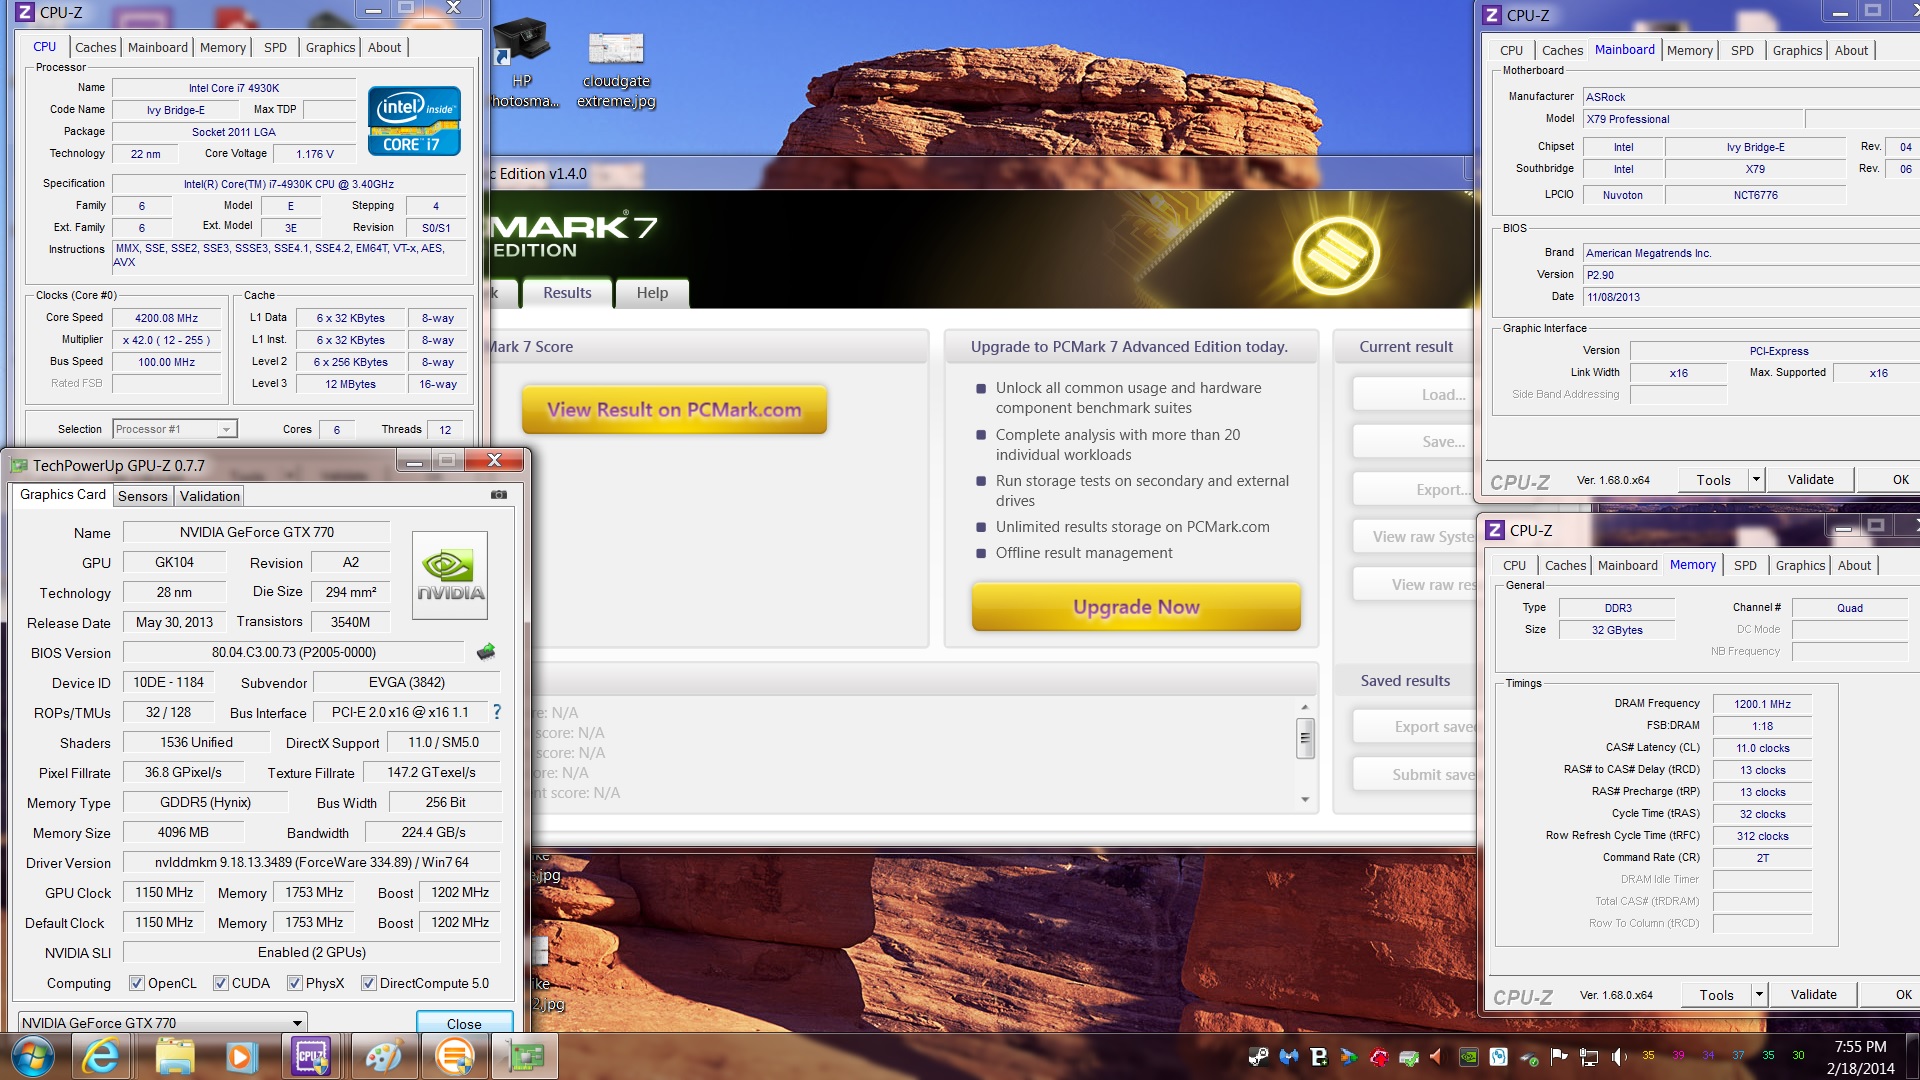
Task: Click Safely Remove Hardware tray icon
Action: [1529, 1057]
